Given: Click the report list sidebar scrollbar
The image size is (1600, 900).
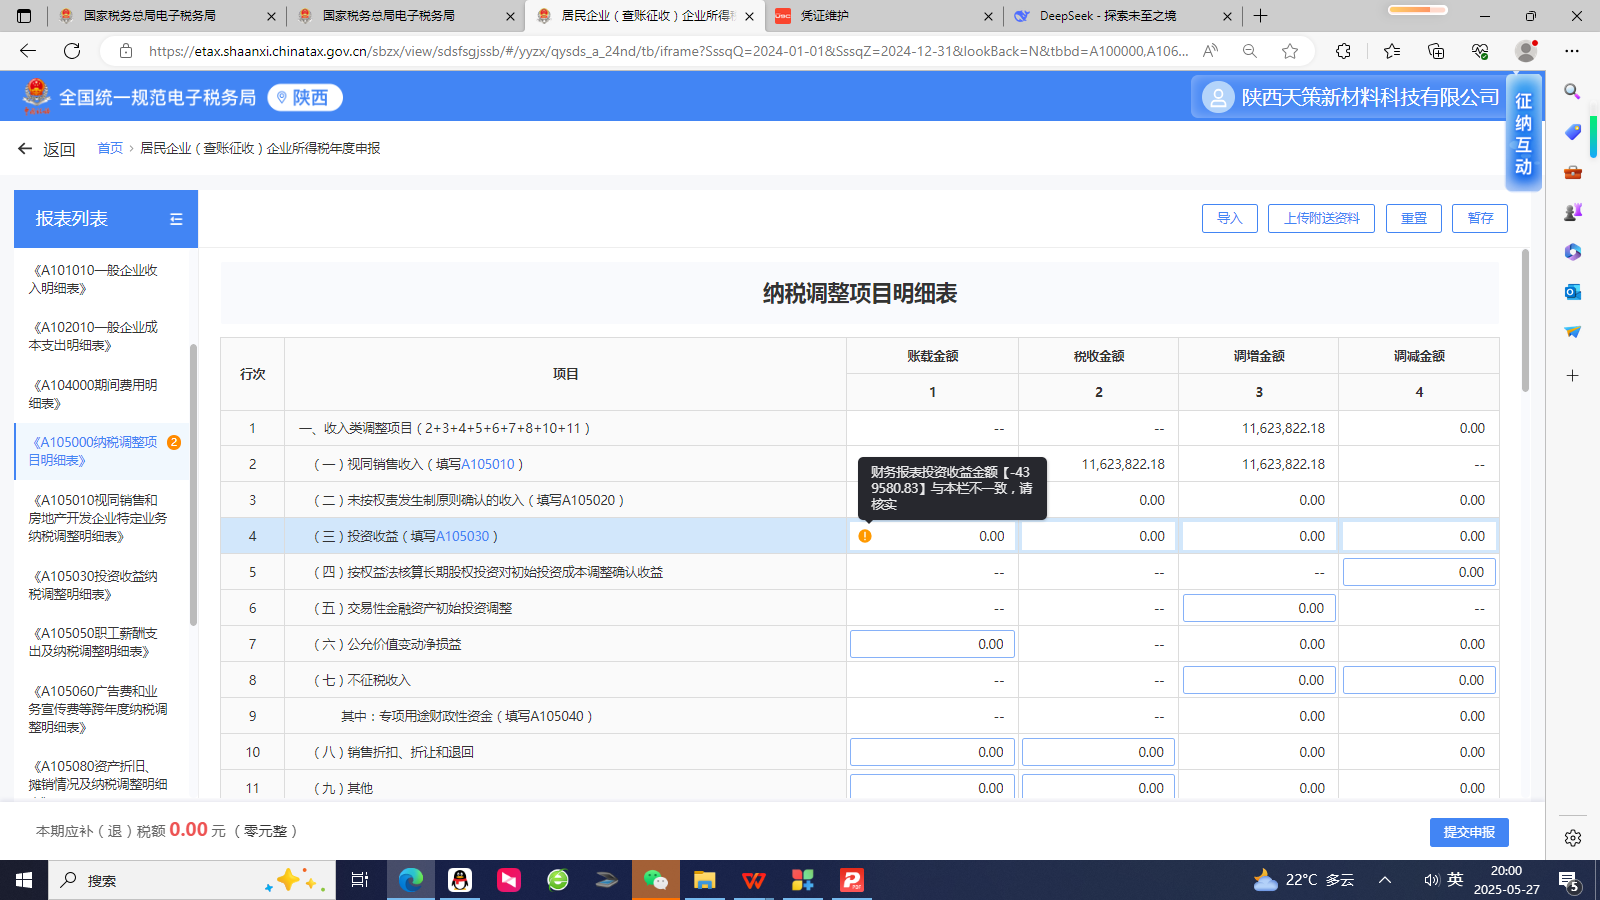Looking at the screenshot, I should 193,480.
